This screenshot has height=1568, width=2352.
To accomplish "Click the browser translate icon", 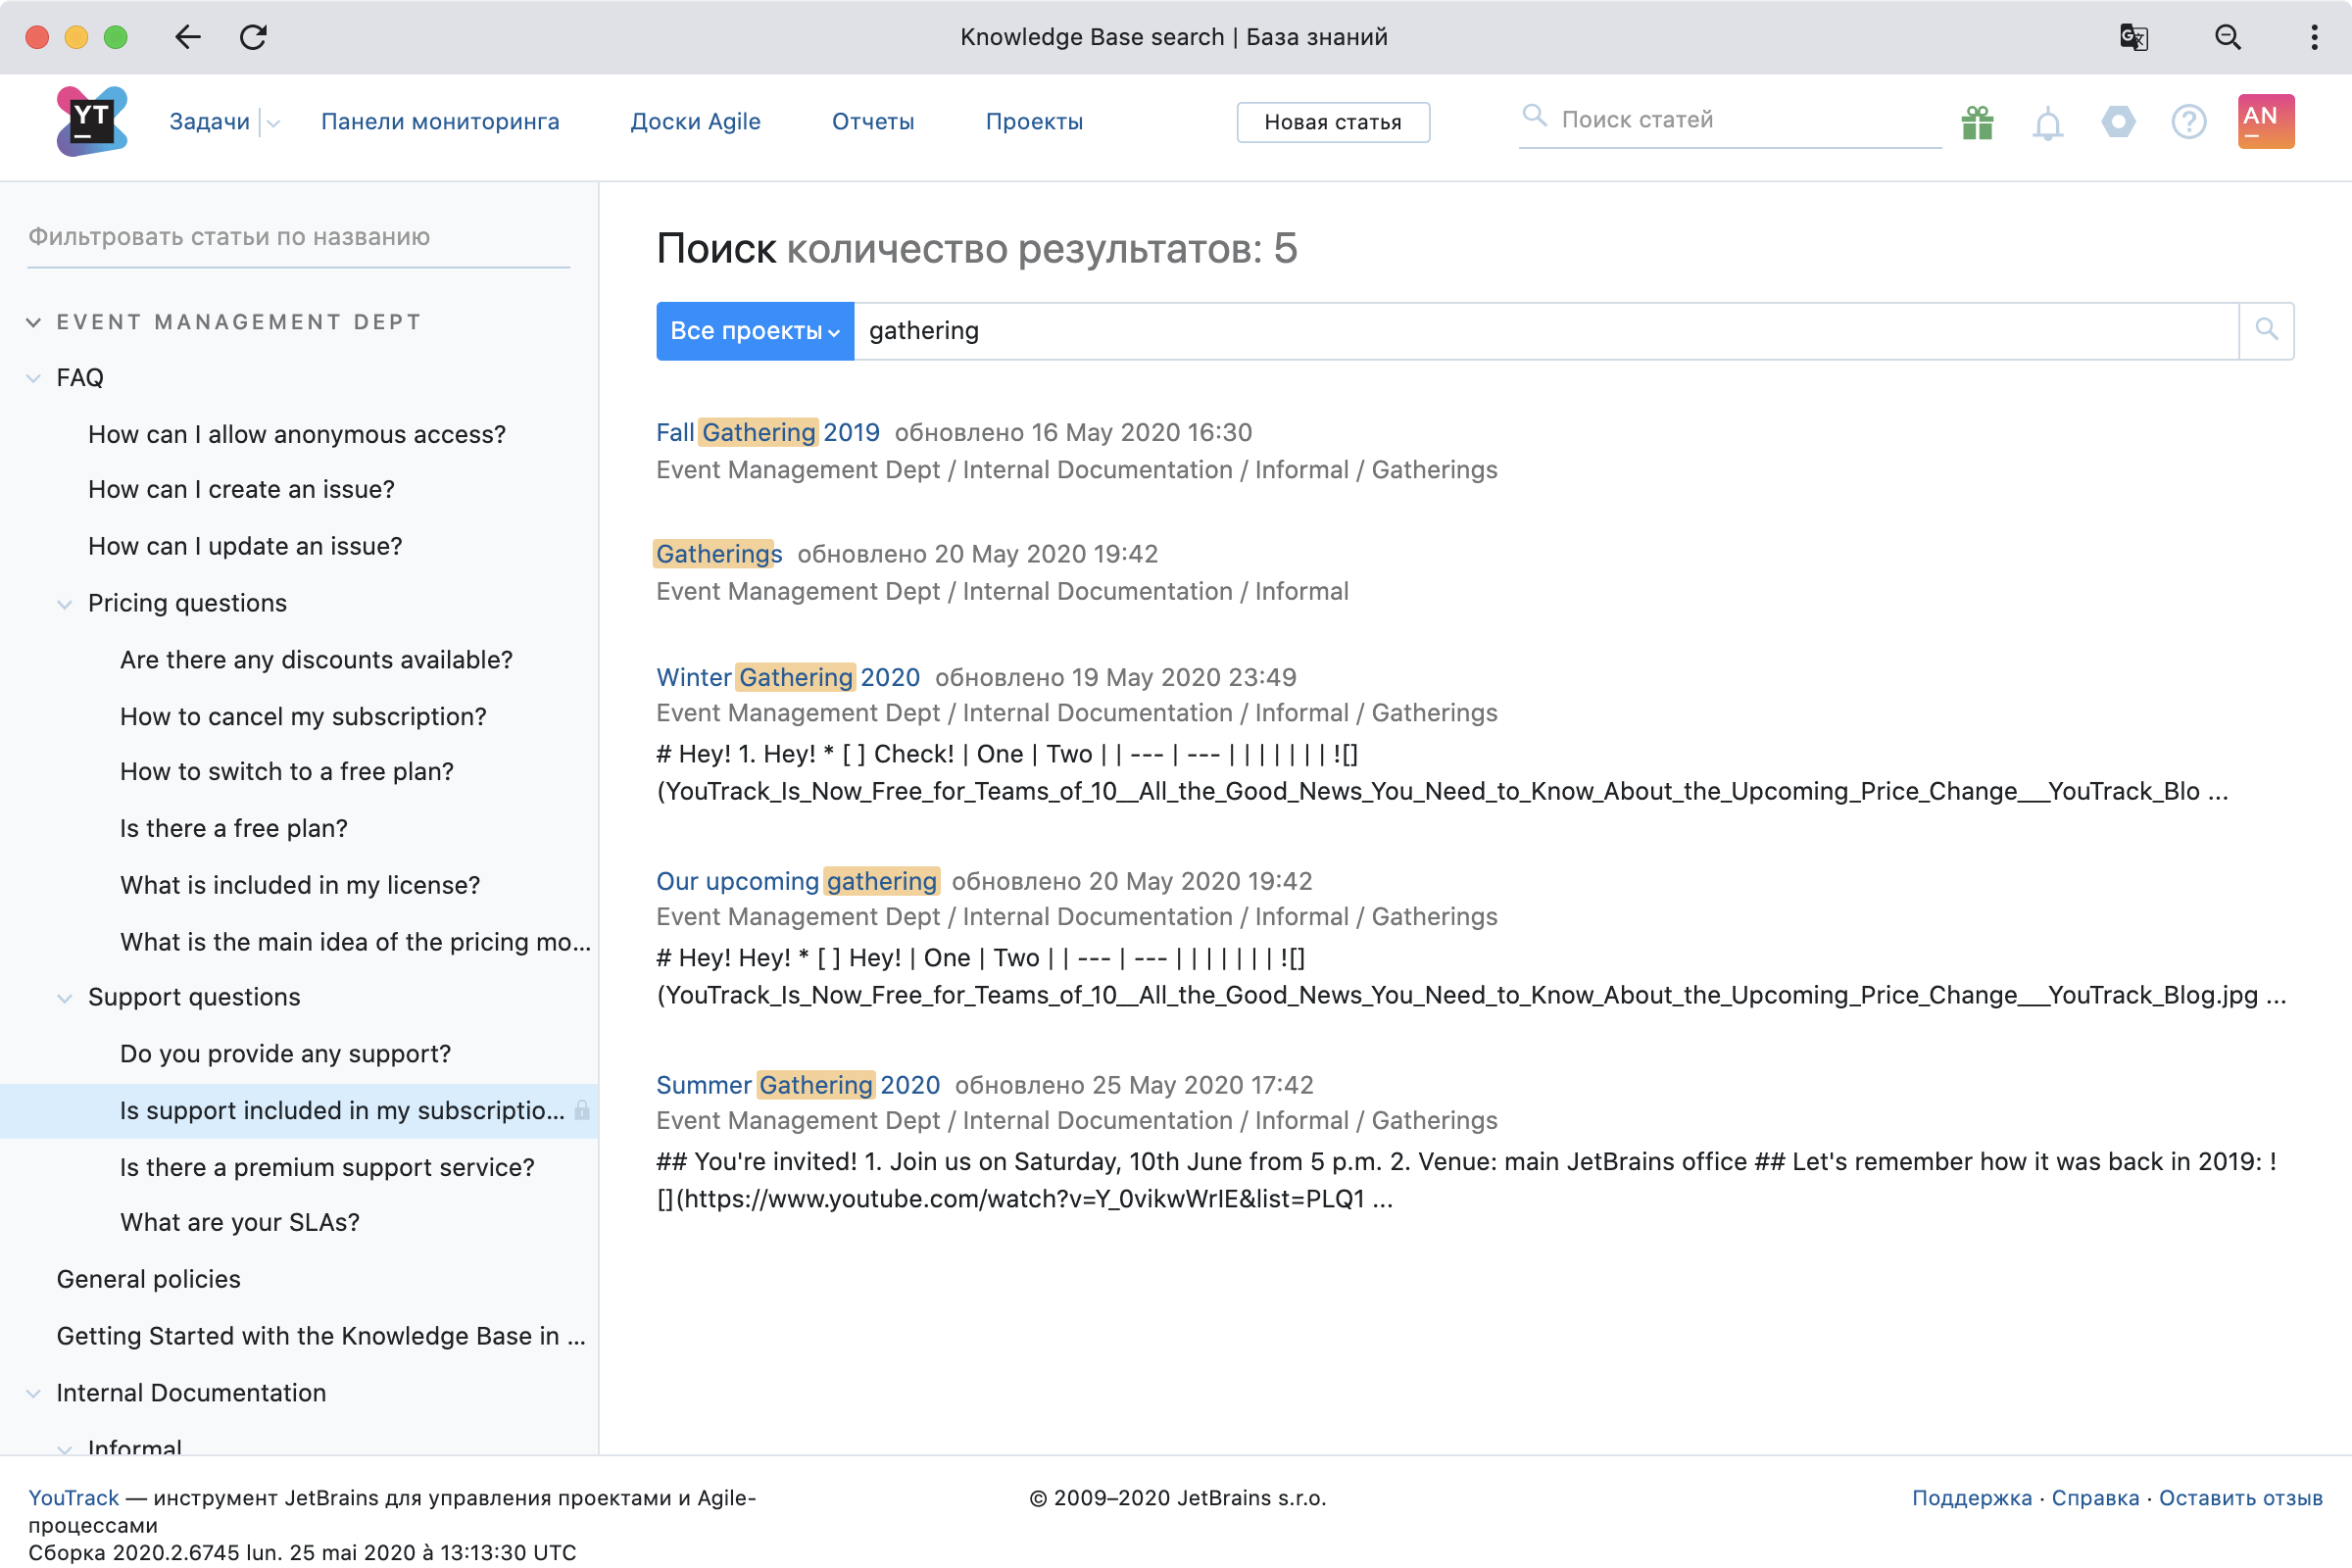I will pos(2136,37).
